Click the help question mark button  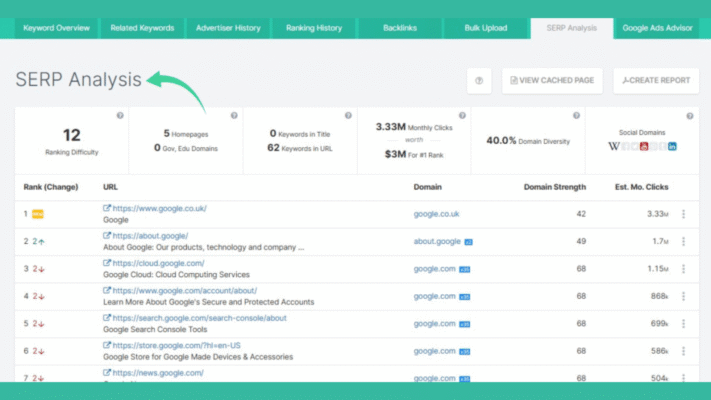(x=479, y=80)
